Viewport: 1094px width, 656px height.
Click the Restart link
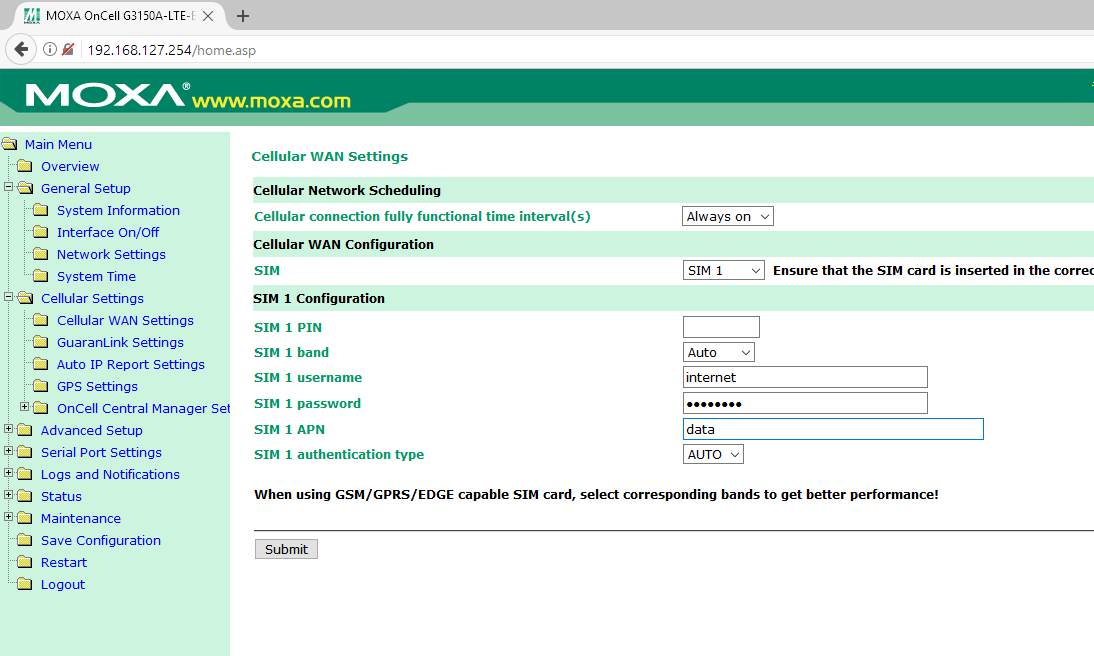point(63,562)
